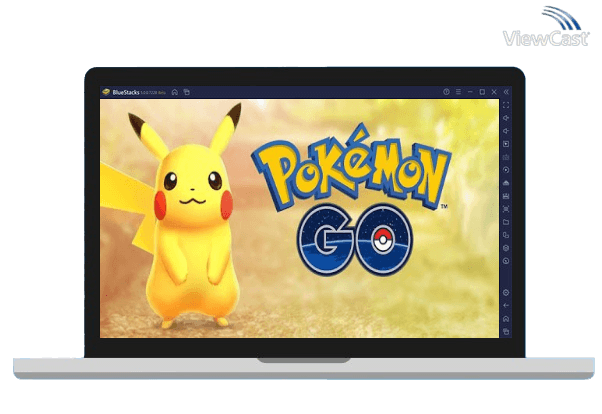Click the Android back arrow in sidebar
Screen dimensions: 602x414
pyautogui.click(x=506, y=306)
